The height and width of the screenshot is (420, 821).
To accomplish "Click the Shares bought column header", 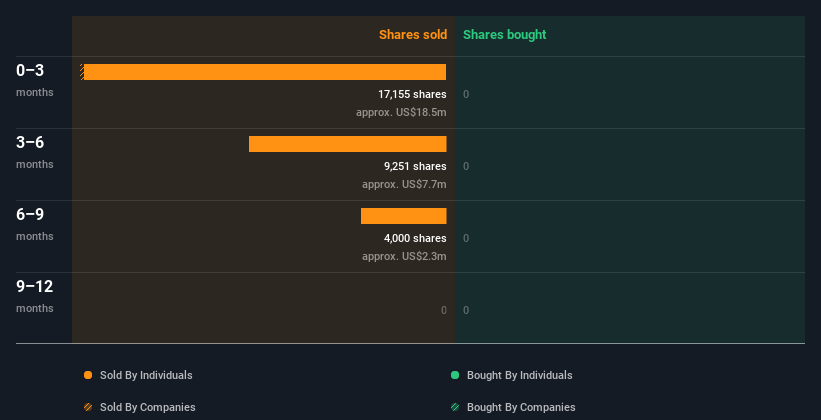I will click(x=504, y=35).
